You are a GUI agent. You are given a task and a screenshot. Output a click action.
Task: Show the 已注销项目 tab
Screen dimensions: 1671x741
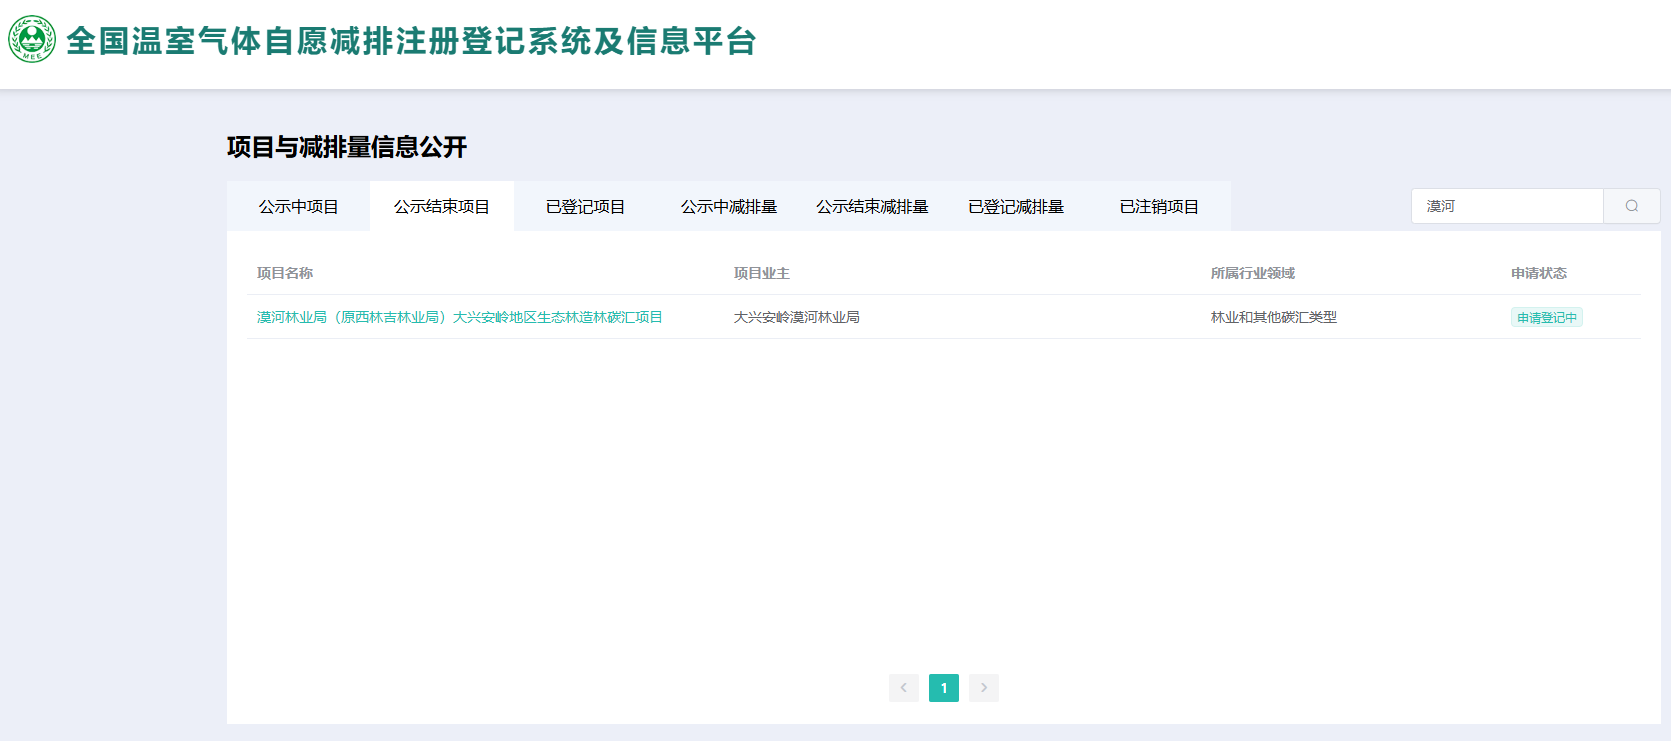tap(1159, 207)
